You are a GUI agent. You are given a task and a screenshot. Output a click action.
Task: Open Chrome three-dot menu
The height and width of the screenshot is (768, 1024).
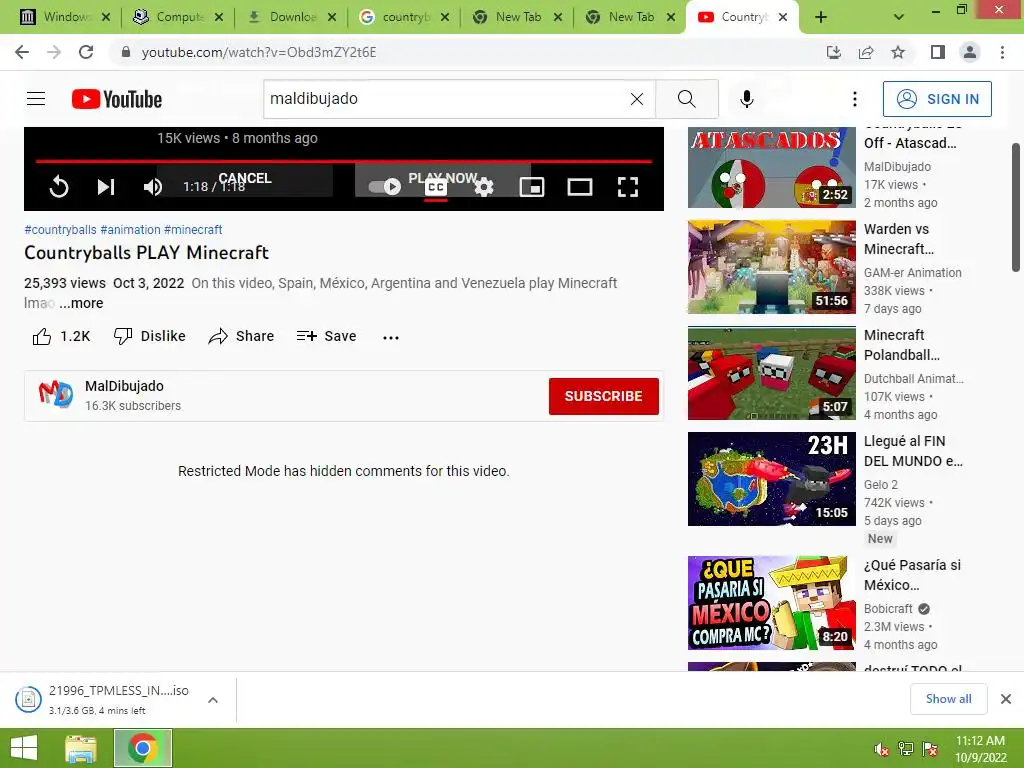[x=1002, y=52]
